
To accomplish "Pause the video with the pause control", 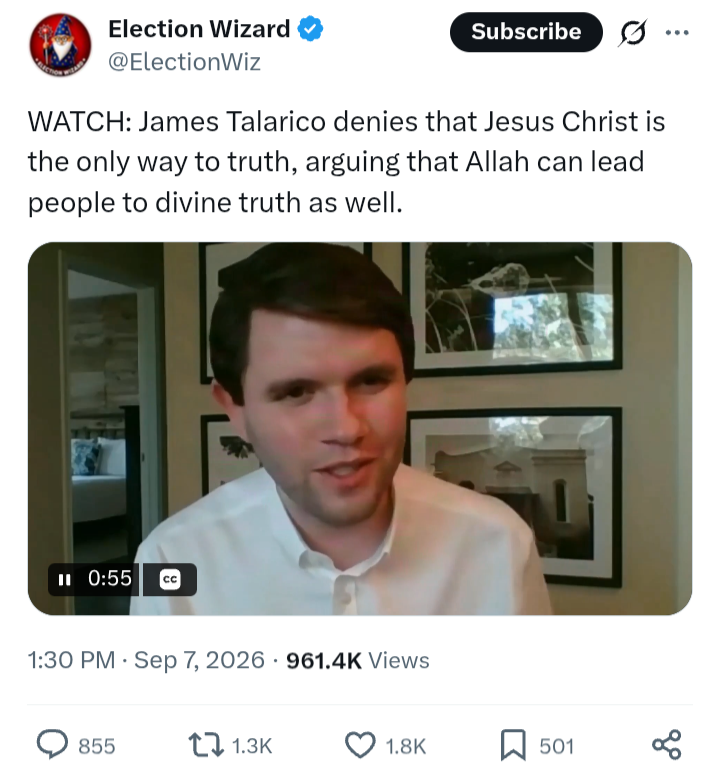I will 64,579.
